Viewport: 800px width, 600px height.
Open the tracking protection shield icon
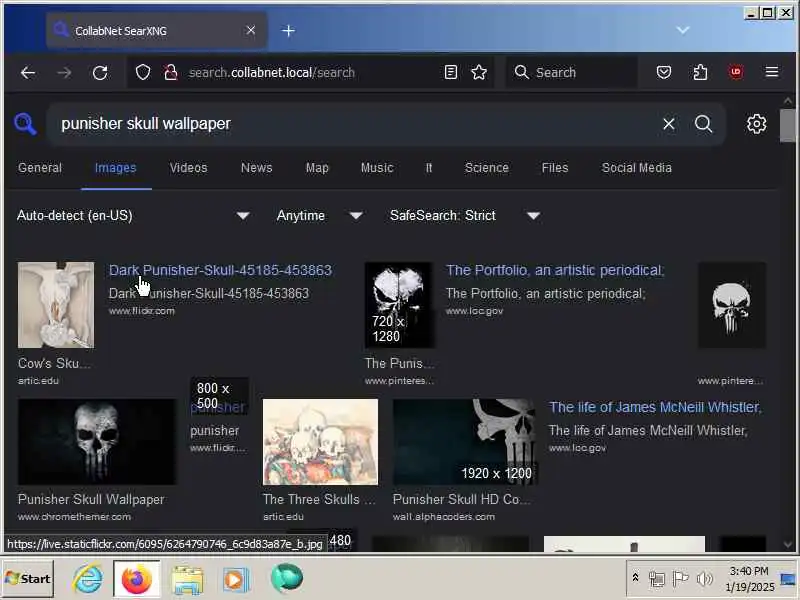click(143, 72)
